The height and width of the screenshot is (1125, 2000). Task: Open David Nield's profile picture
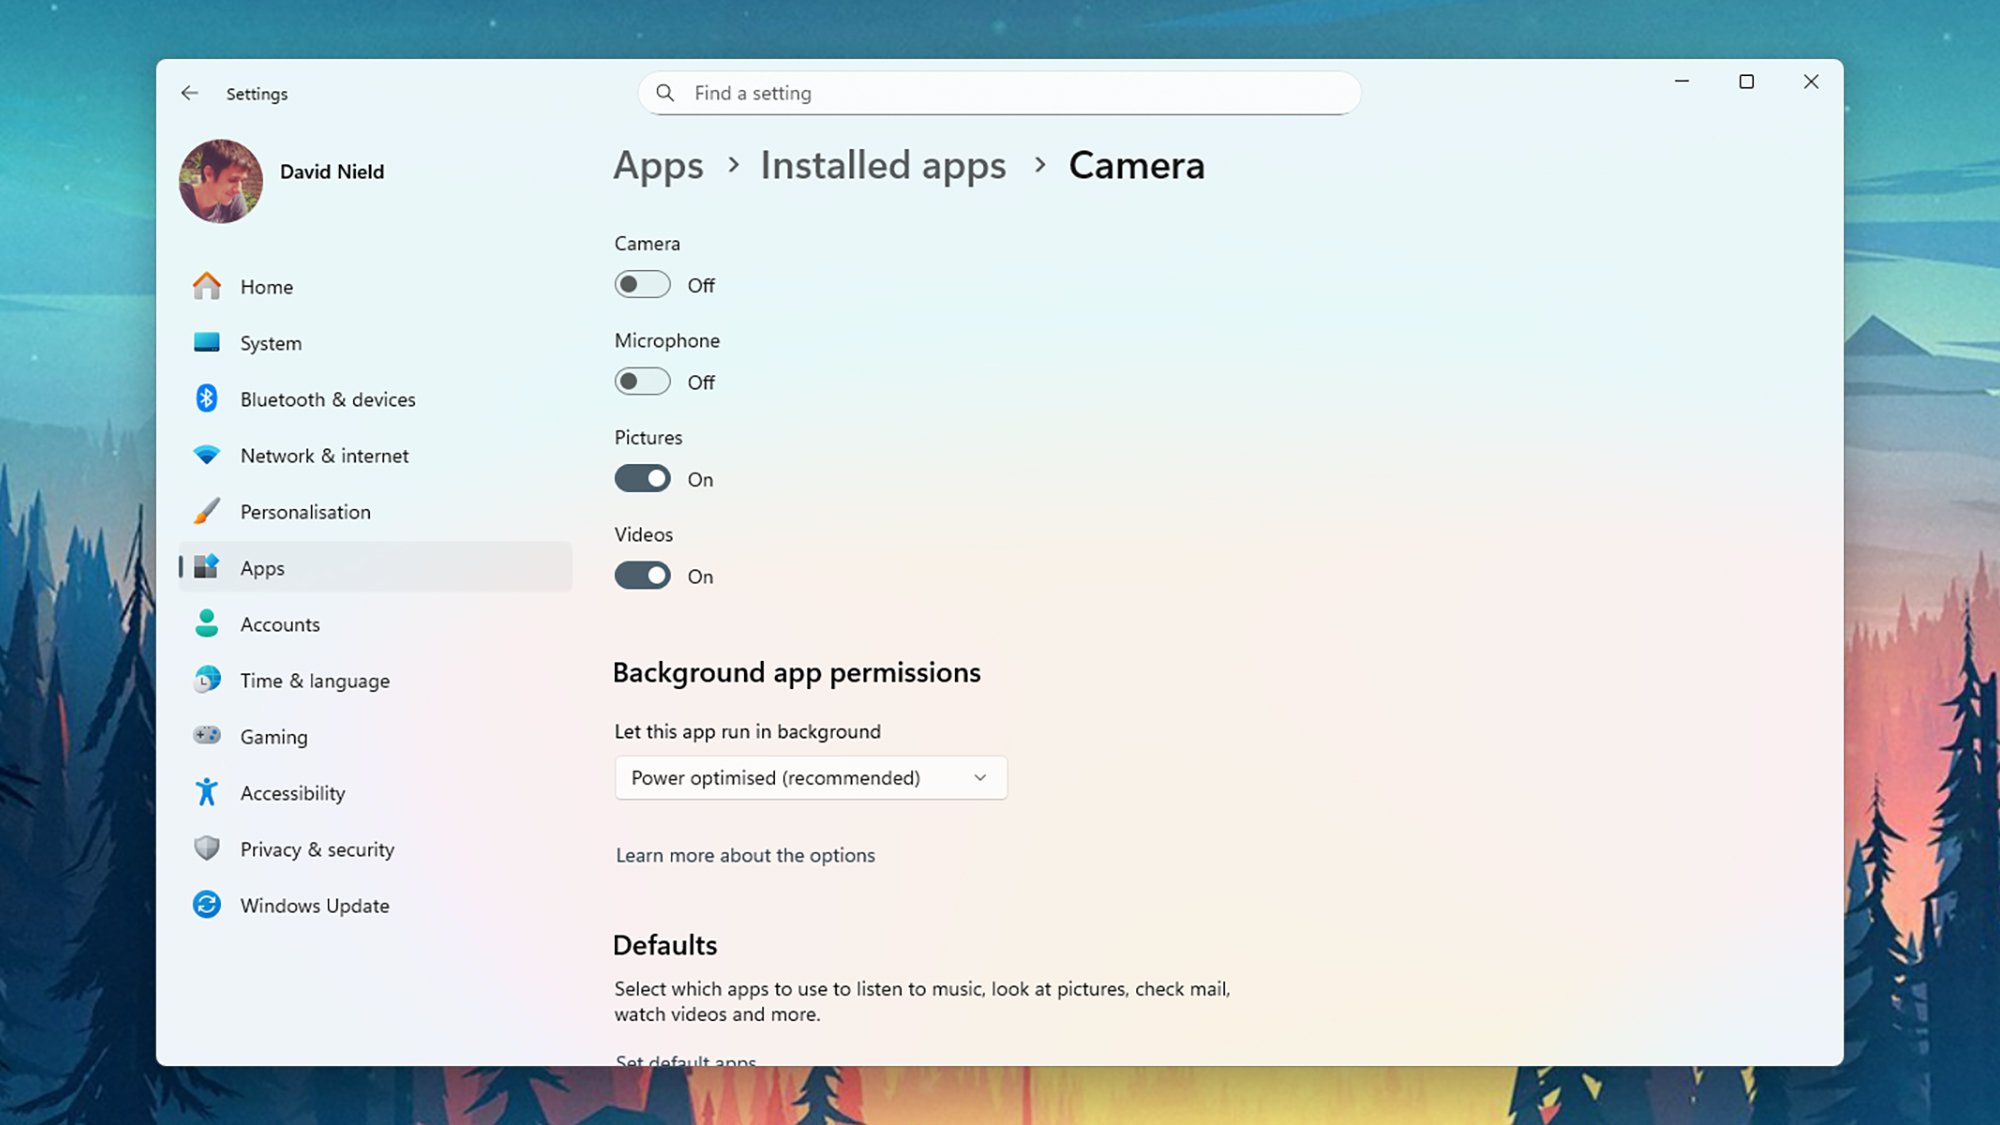click(x=221, y=181)
